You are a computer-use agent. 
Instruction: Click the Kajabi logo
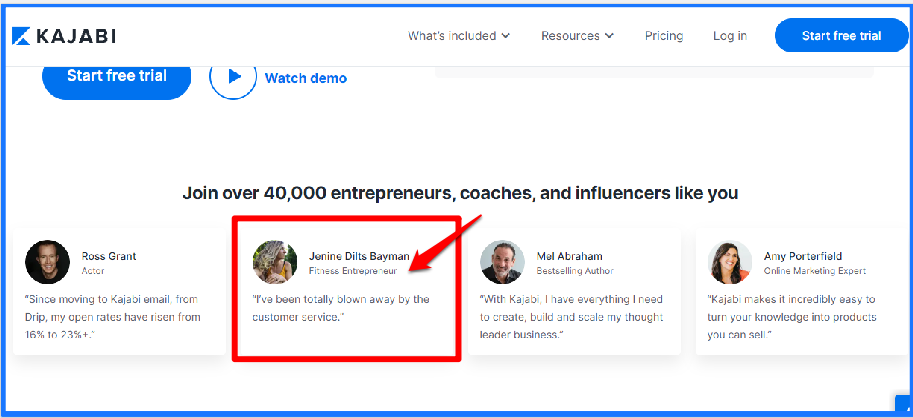[x=63, y=36]
